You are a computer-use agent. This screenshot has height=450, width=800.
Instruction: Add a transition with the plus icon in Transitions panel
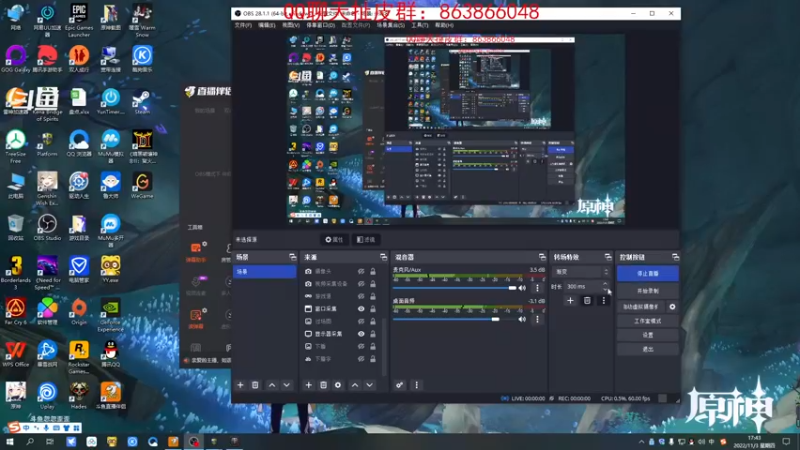tap(570, 301)
